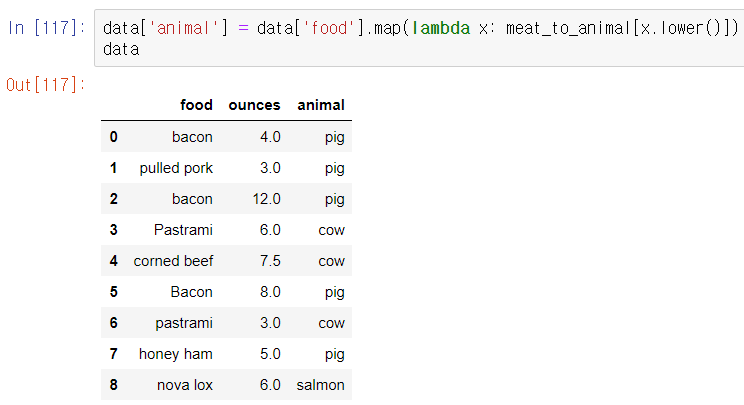Select the 'food' column header
Screen dimensions: 744x405
coord(196,105)
